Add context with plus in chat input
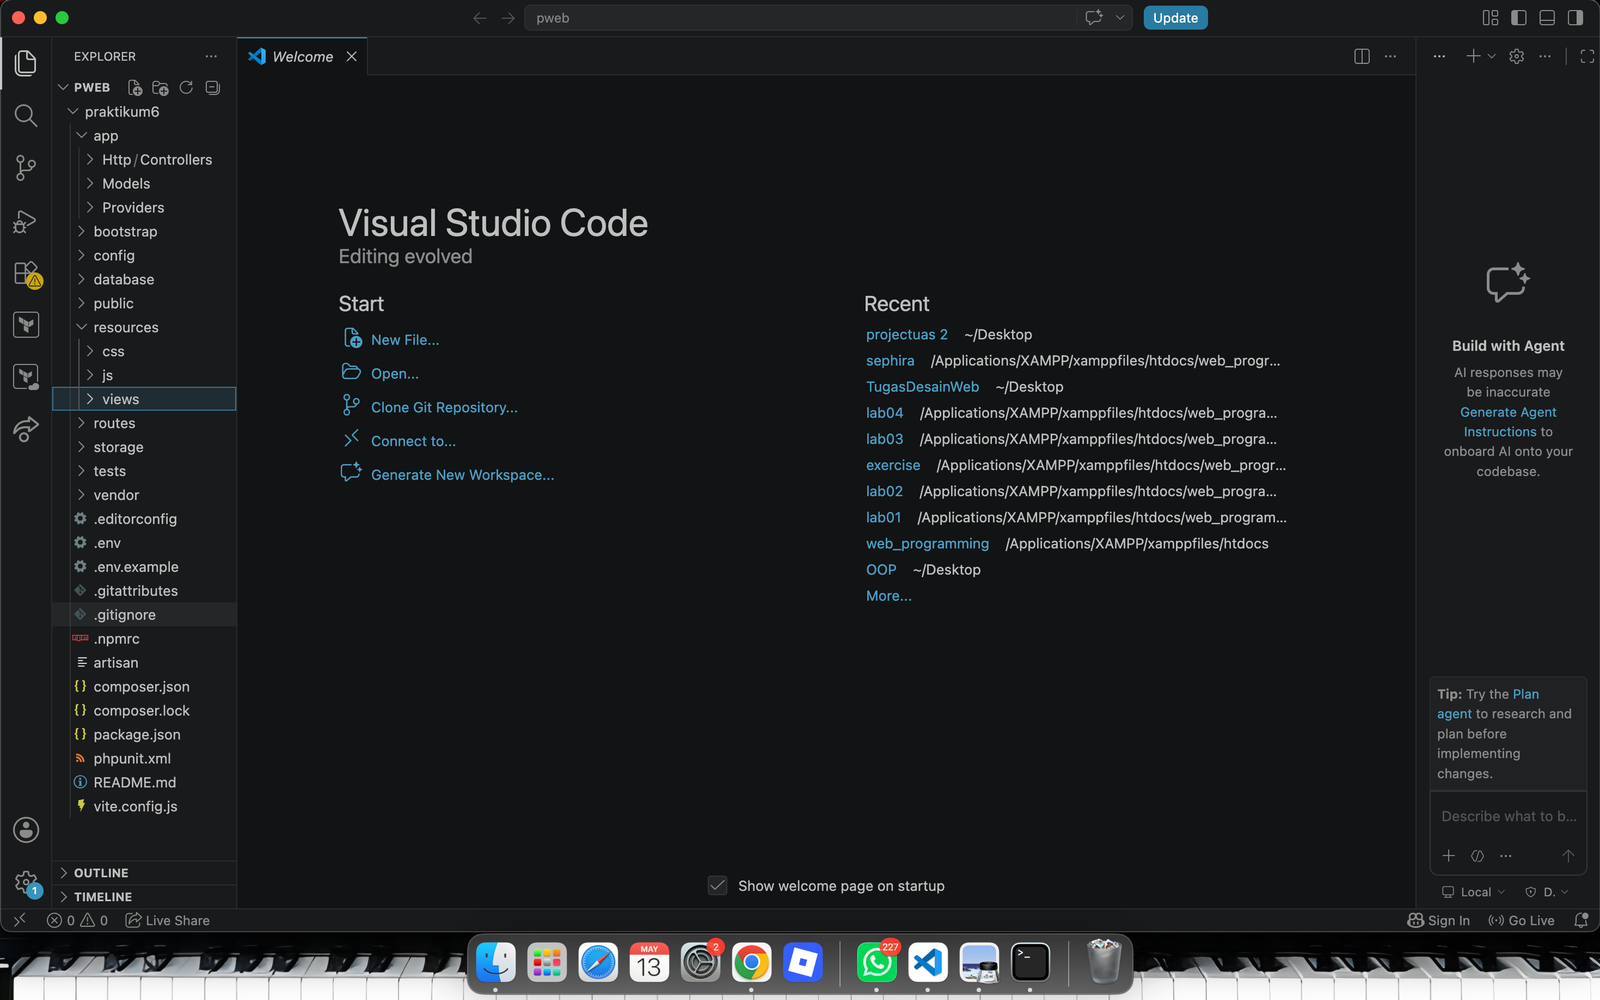Image resolution: width=1600 pixels, height=1000 pixels. click(1449, 855)
